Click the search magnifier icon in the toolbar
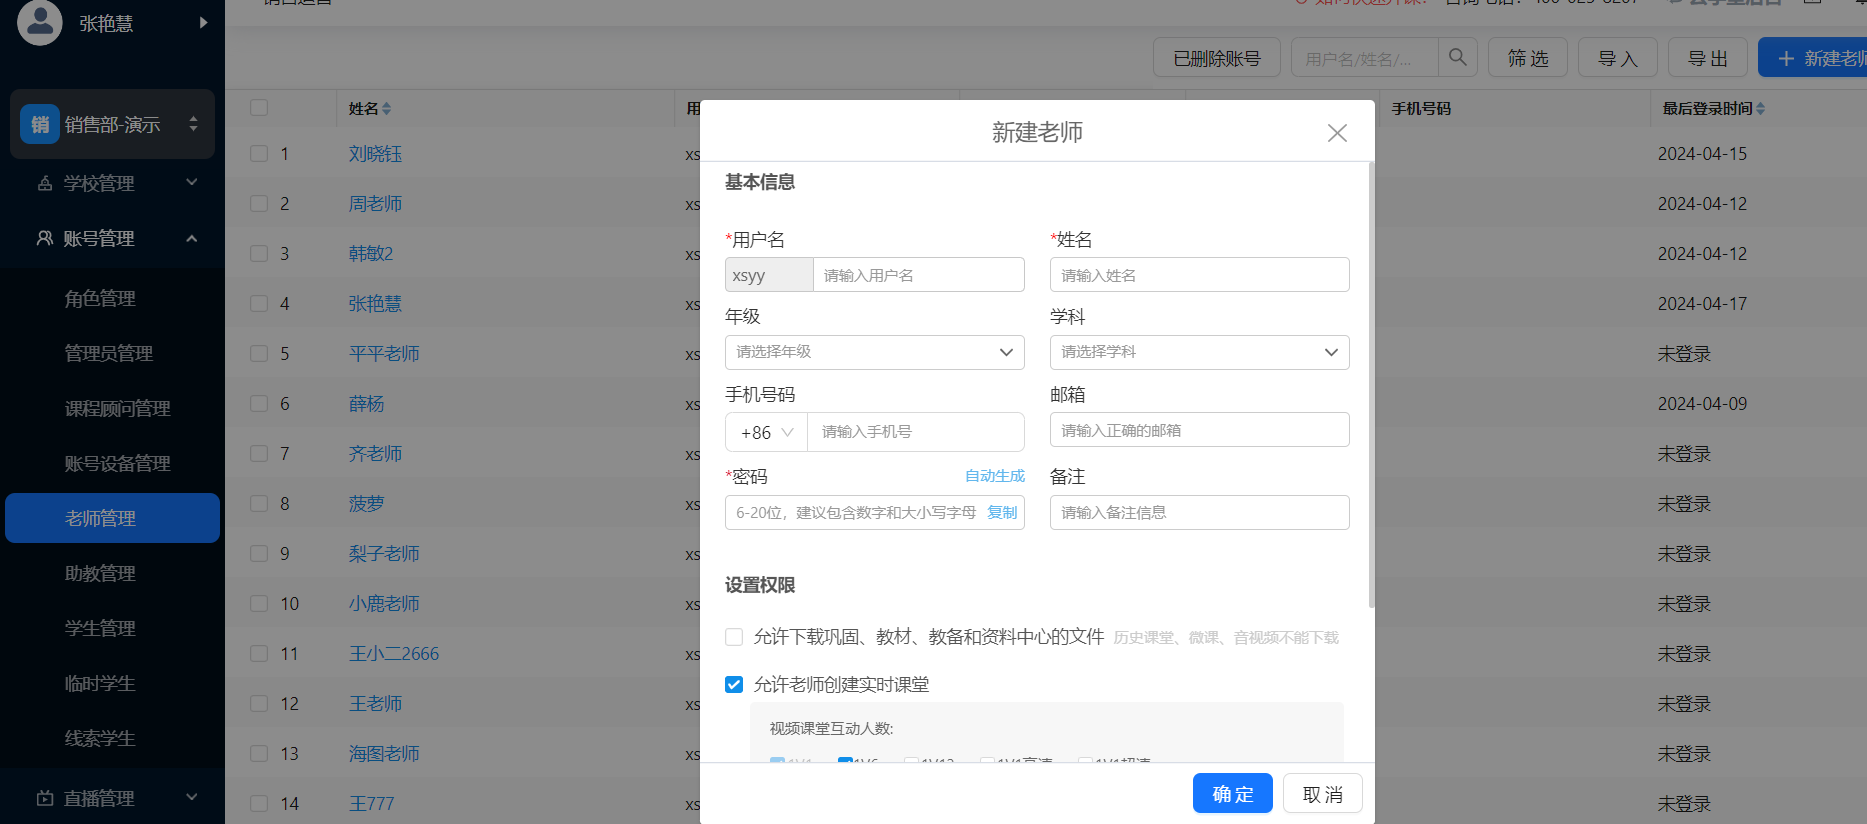 (x=1457, y=58)
